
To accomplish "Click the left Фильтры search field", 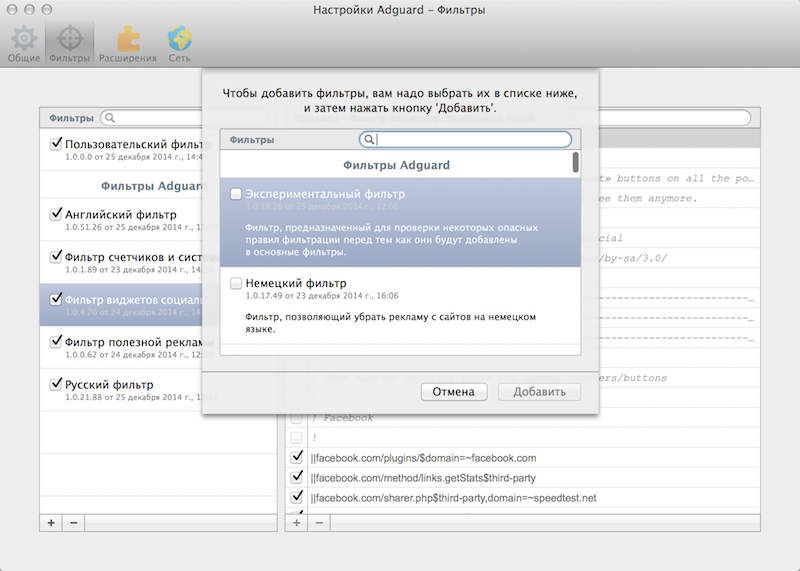I will [153, 118].
